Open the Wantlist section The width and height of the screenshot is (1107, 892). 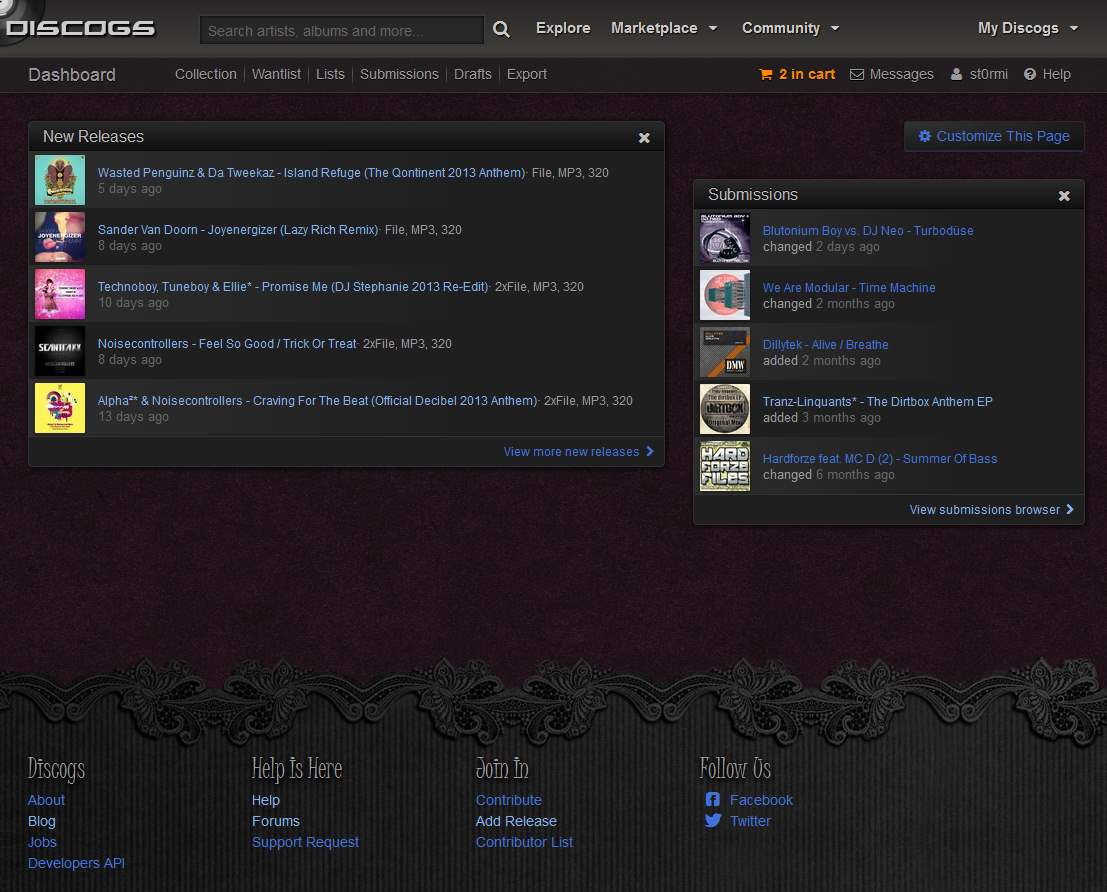pyautogui.click(x=276, y=74)
